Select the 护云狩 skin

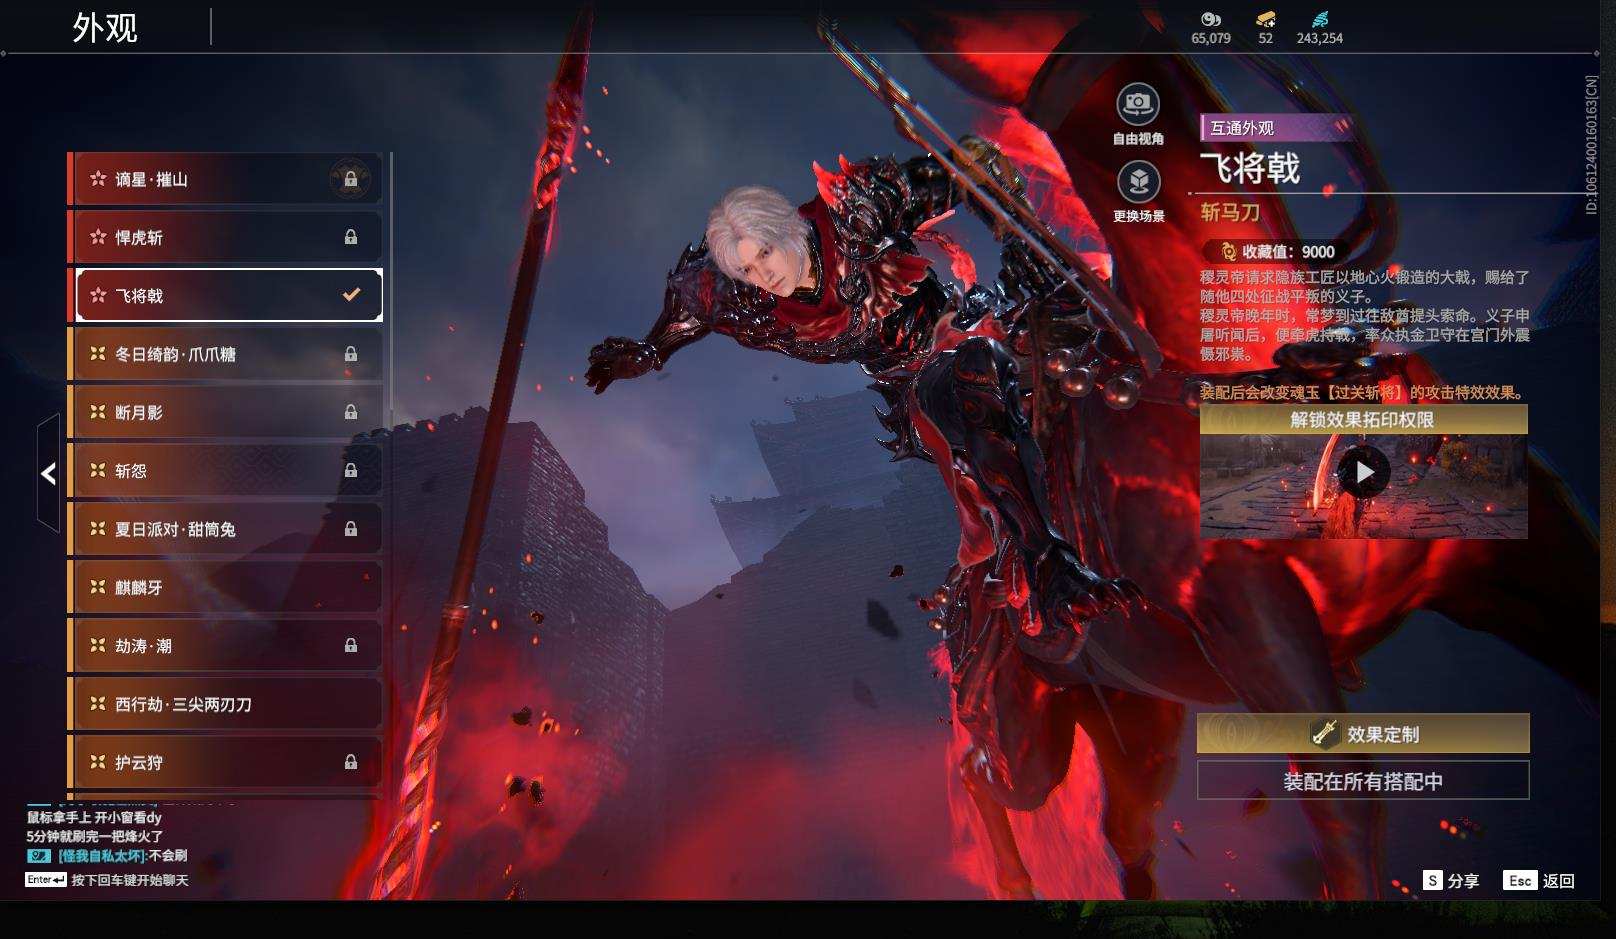pos(227,762)
